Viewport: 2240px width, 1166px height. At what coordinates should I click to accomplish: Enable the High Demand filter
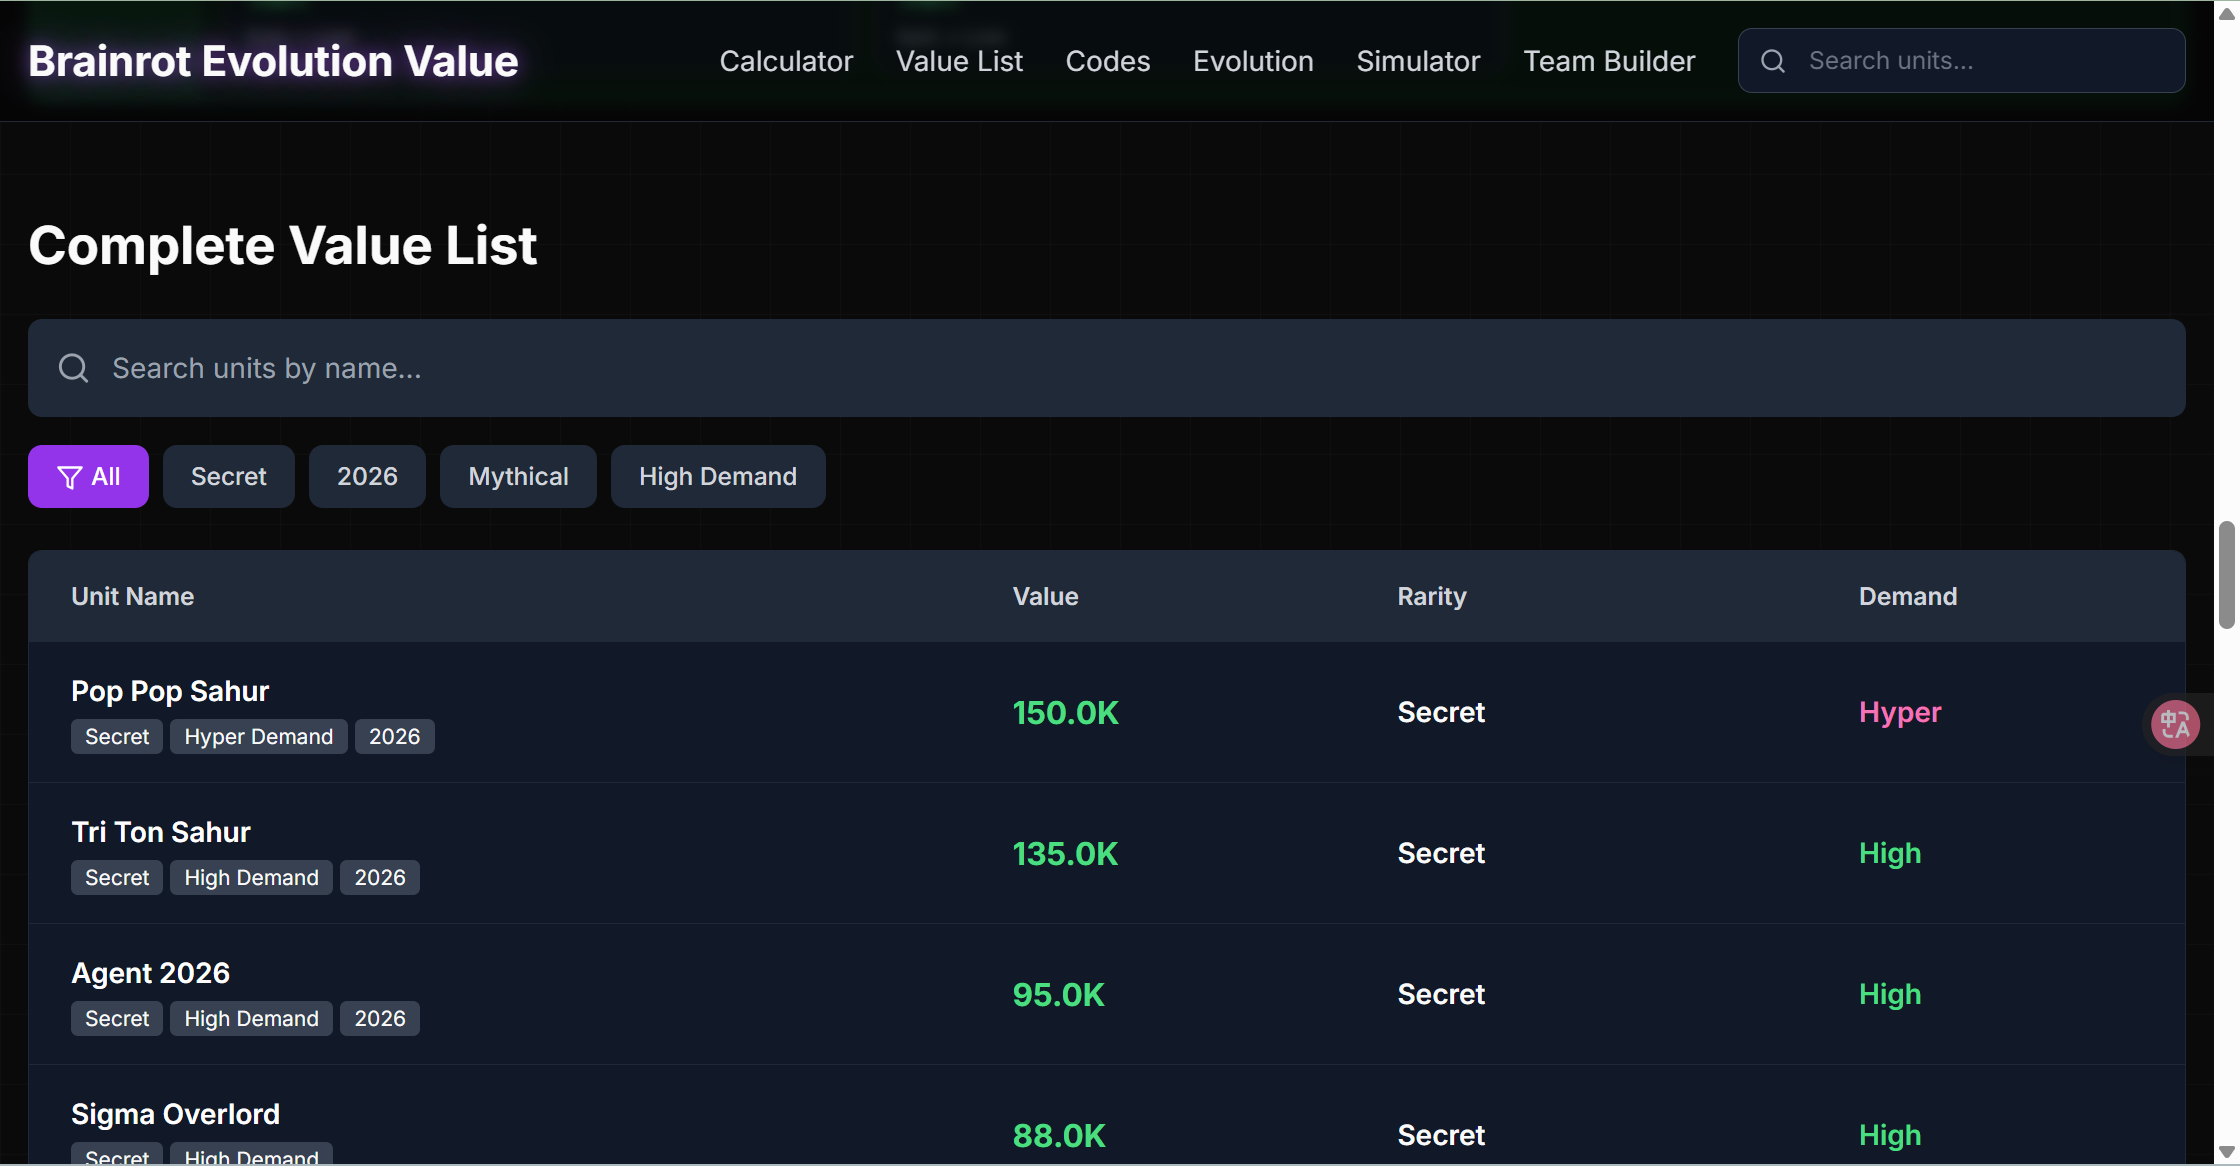(x=718, y=476)
